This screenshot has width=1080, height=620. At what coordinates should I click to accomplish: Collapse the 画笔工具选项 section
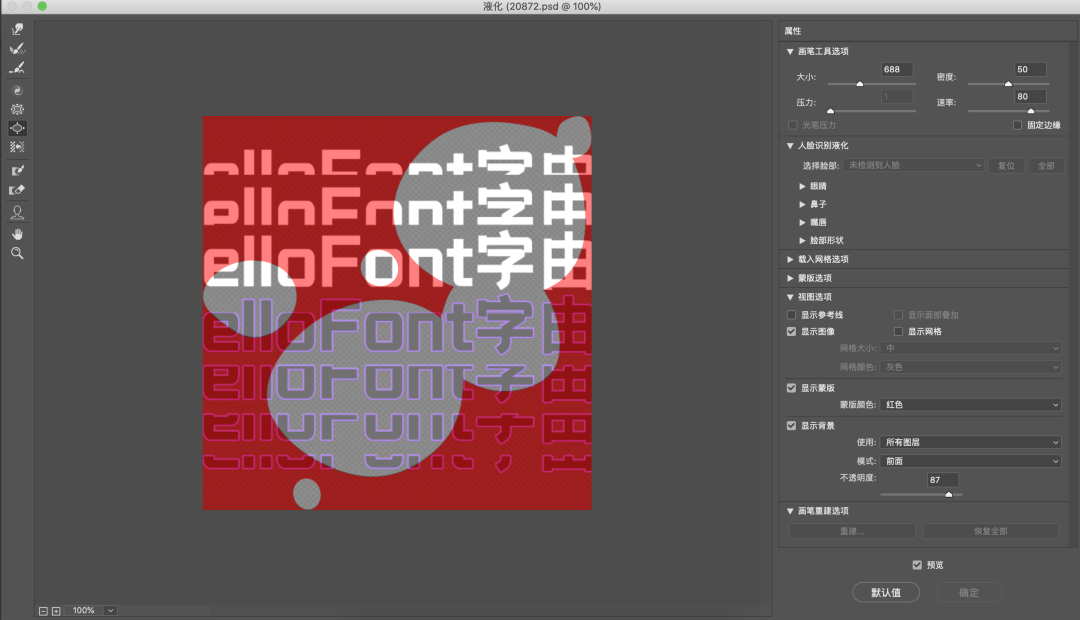pos(790,51)
